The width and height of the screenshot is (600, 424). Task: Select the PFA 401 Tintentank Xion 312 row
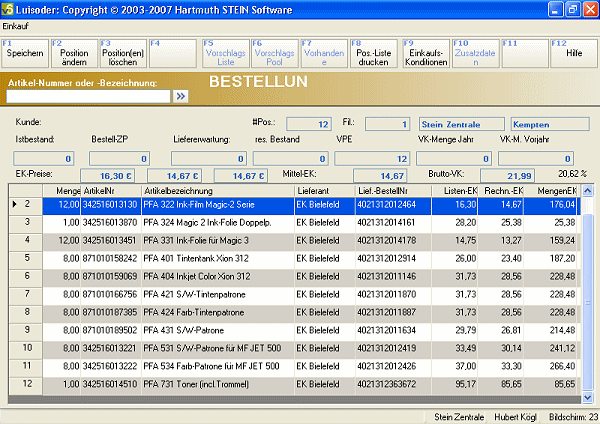tap(217, 258)
